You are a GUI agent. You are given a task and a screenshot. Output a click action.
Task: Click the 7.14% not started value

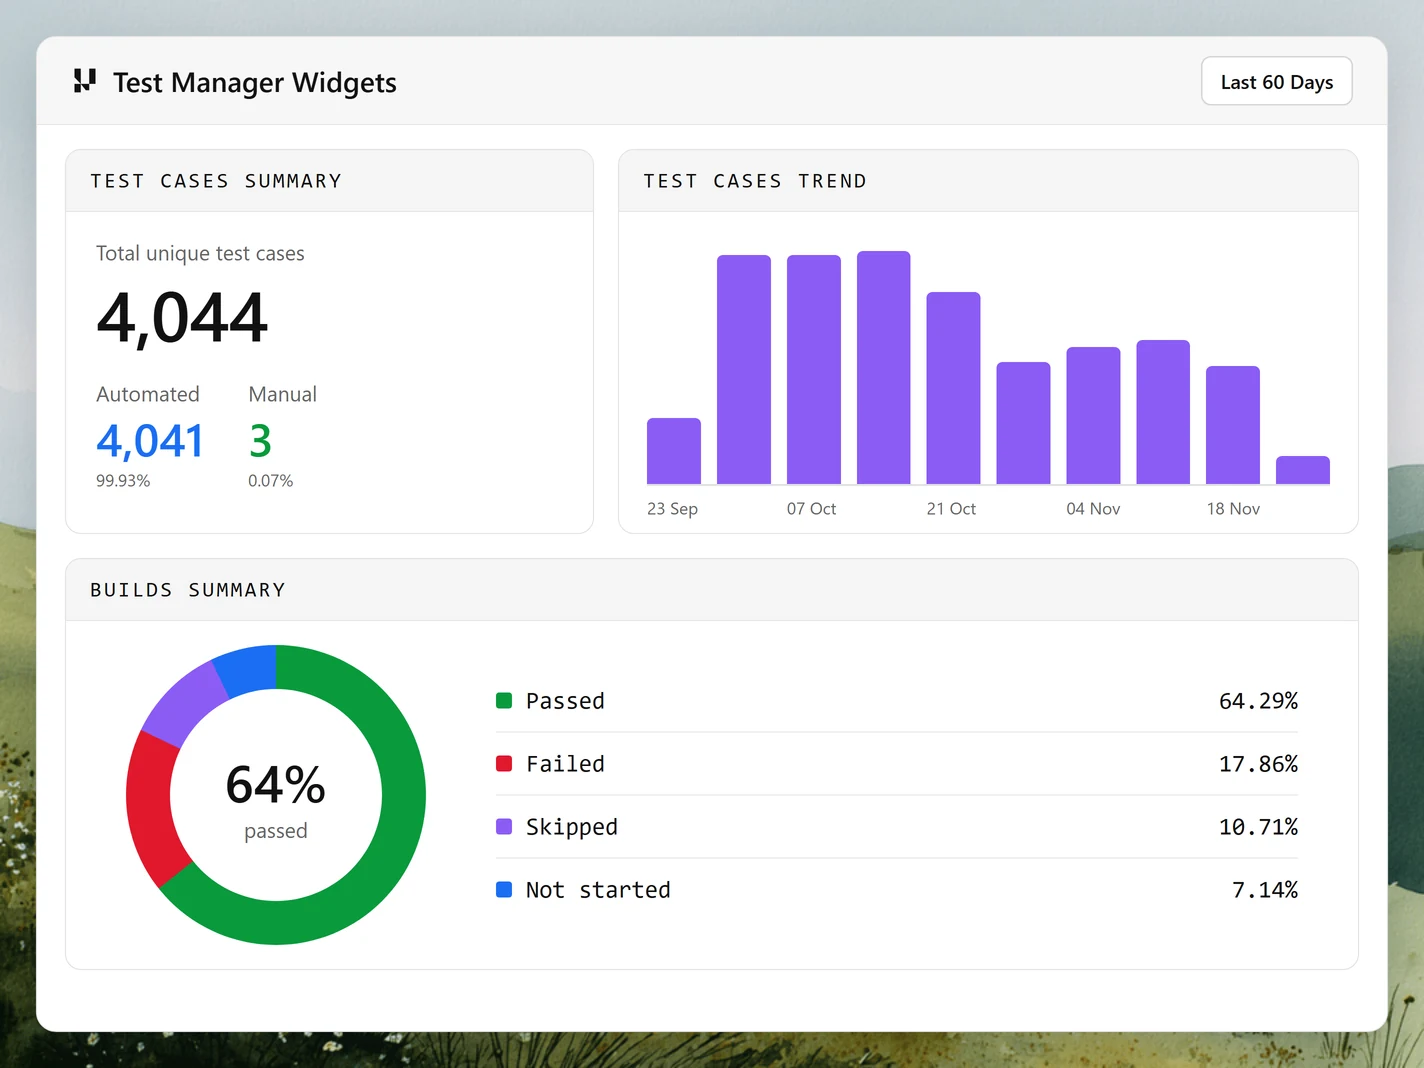(1265, 890)
